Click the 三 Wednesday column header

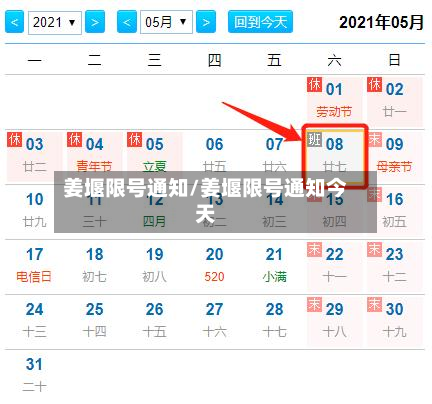coord(155,60)
